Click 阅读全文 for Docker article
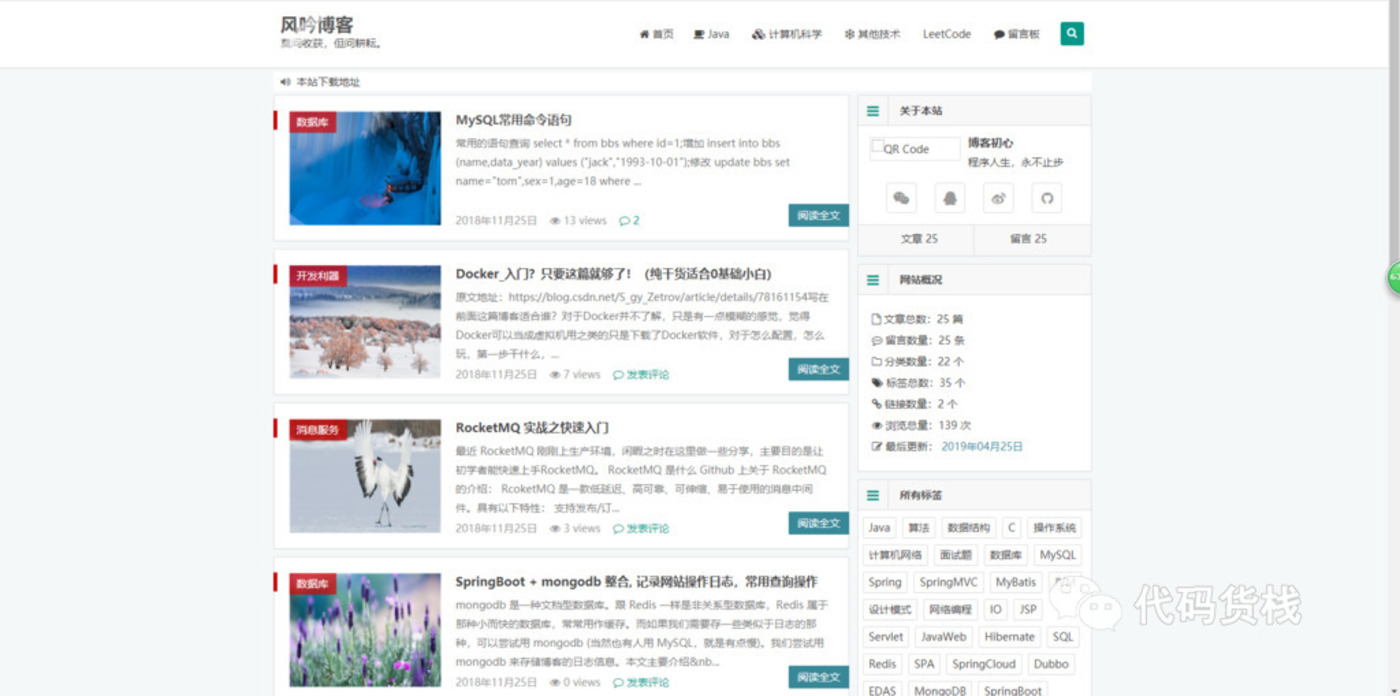The width and height of the screenshot is (1400, 696). point(819,369)
